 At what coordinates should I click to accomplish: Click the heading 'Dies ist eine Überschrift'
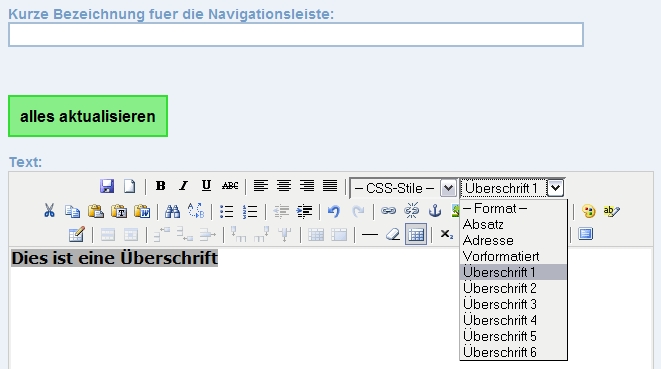pos(114,258)
